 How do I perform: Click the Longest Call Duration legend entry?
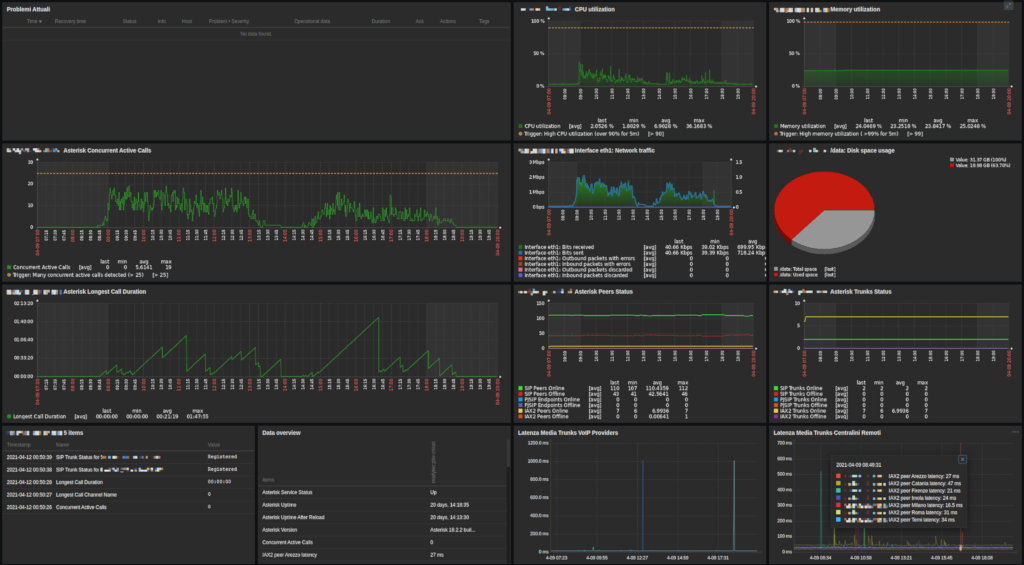pyautogui.click(x=40, y=416)
